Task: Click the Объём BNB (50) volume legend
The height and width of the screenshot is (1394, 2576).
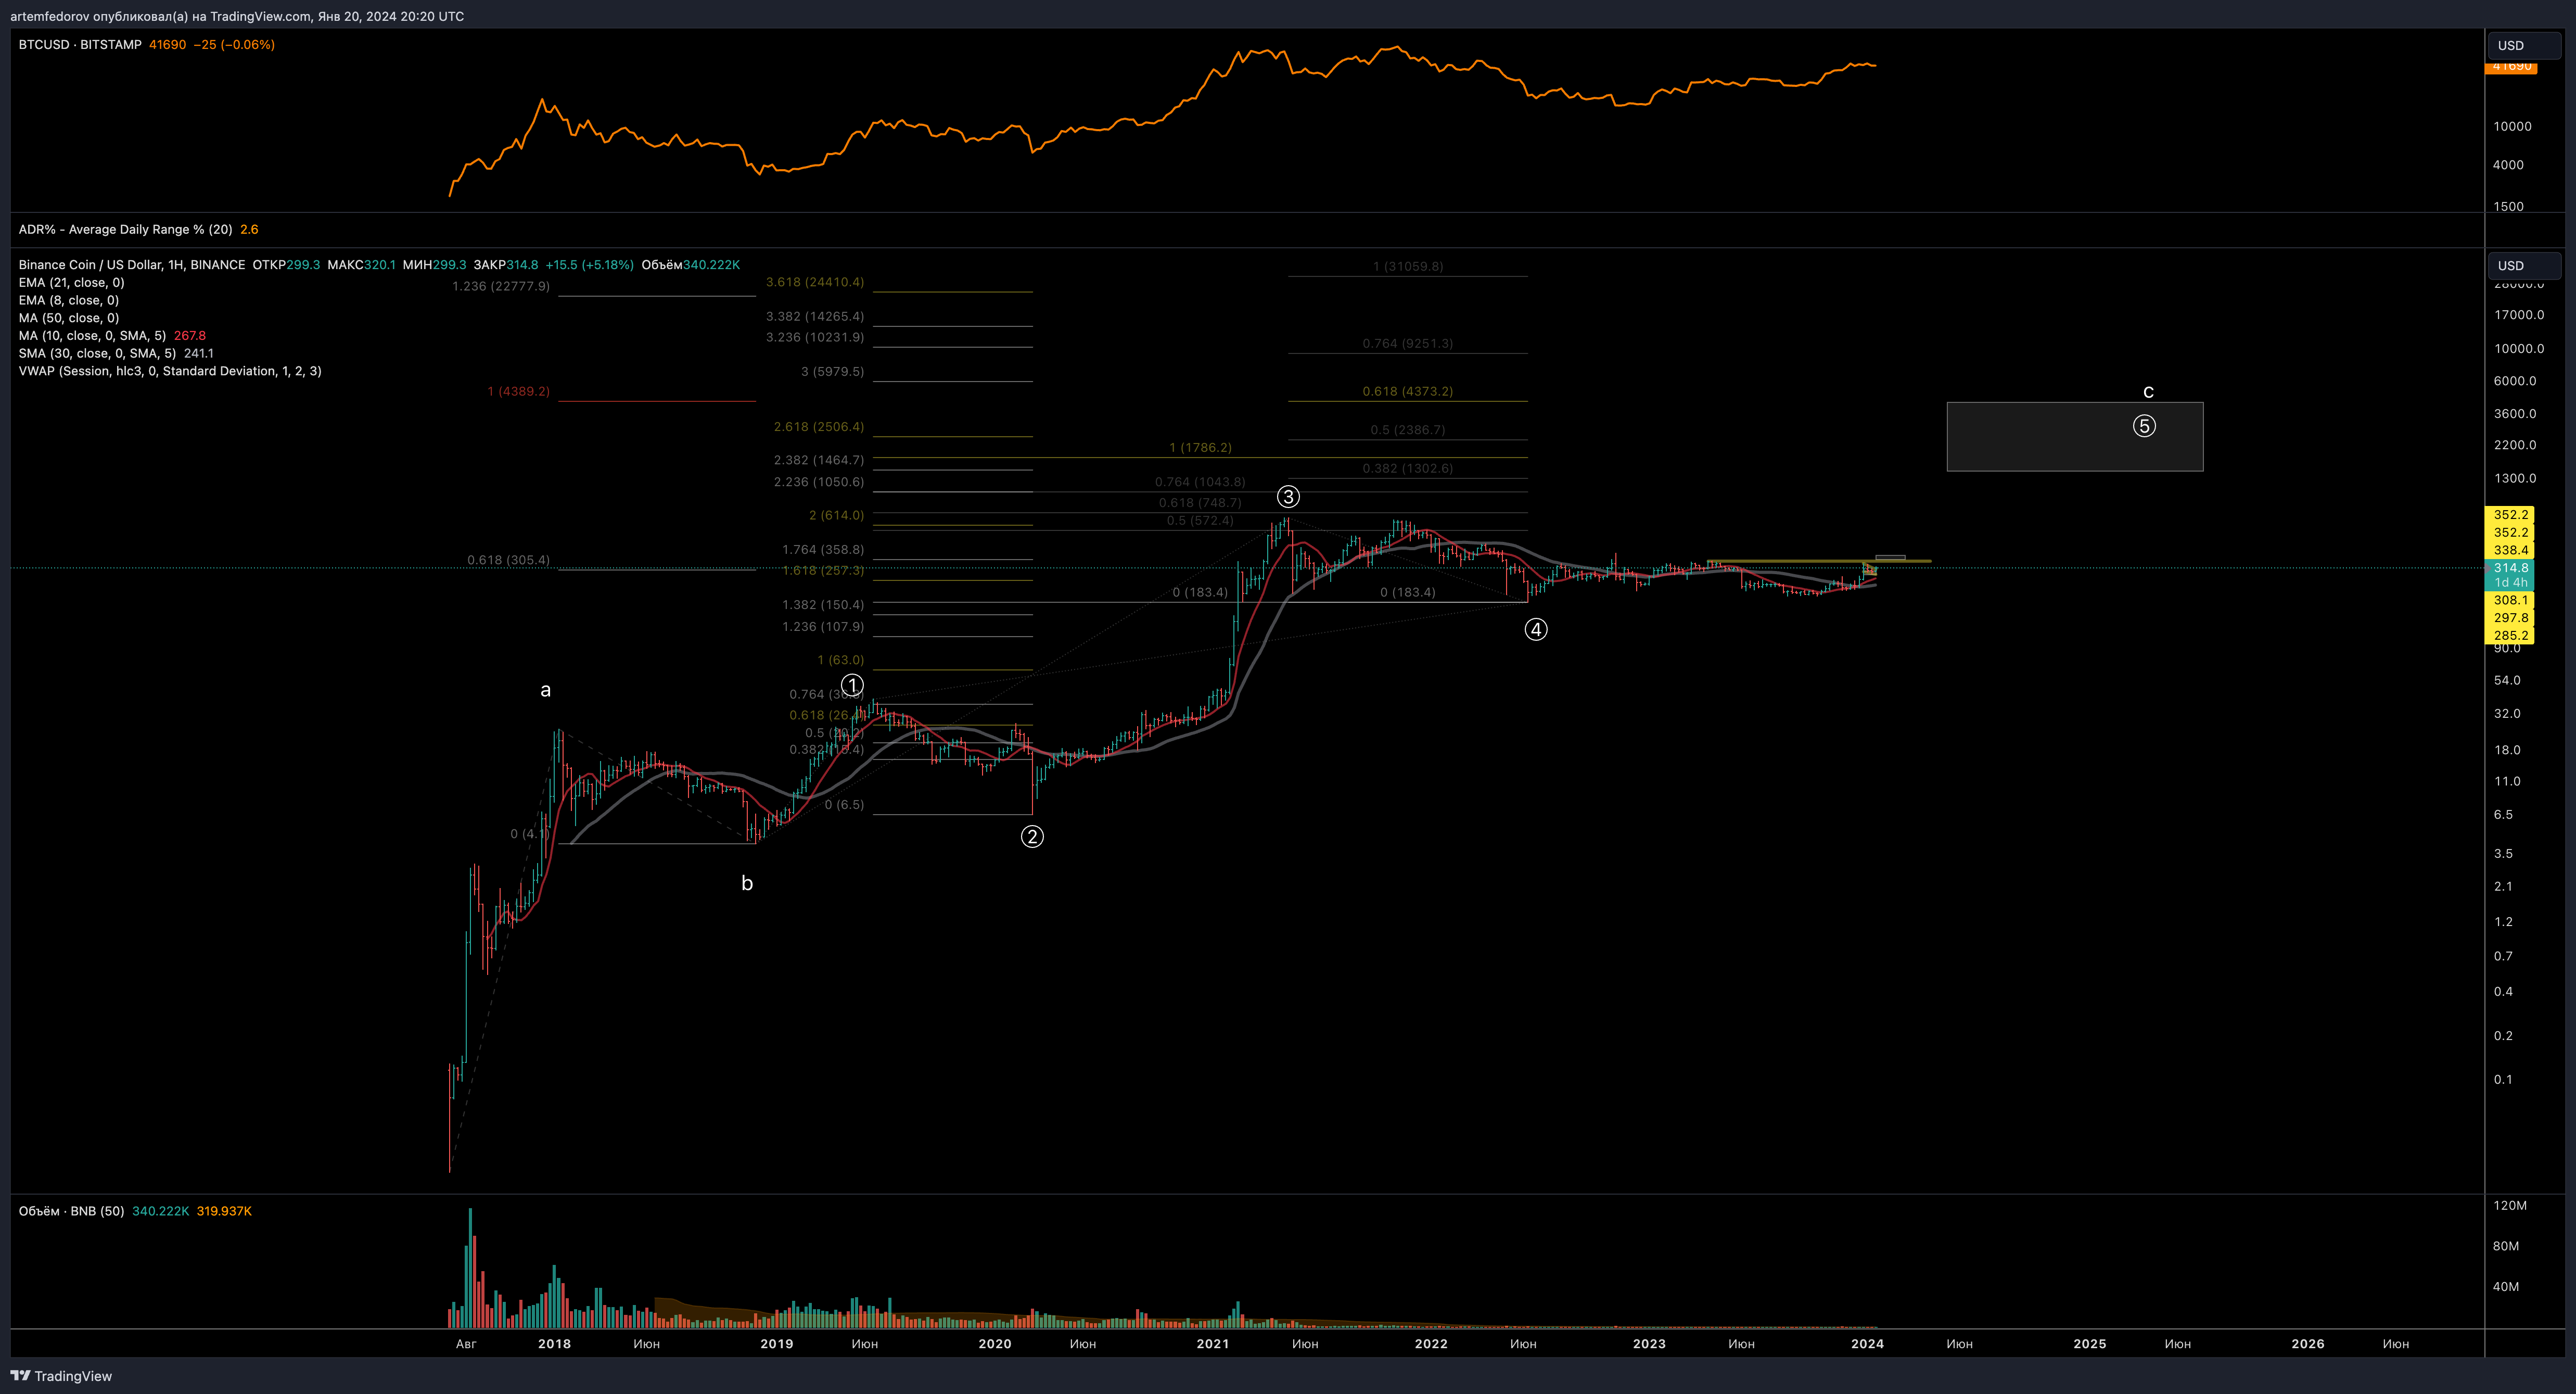Action: 71,1211
